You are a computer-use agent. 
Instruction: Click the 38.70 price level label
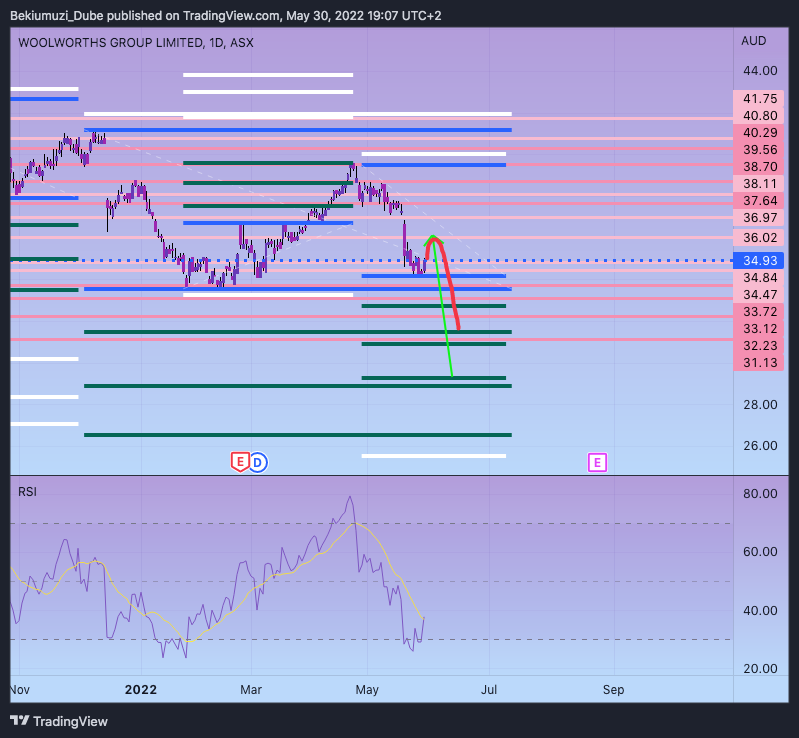point(758,167)
